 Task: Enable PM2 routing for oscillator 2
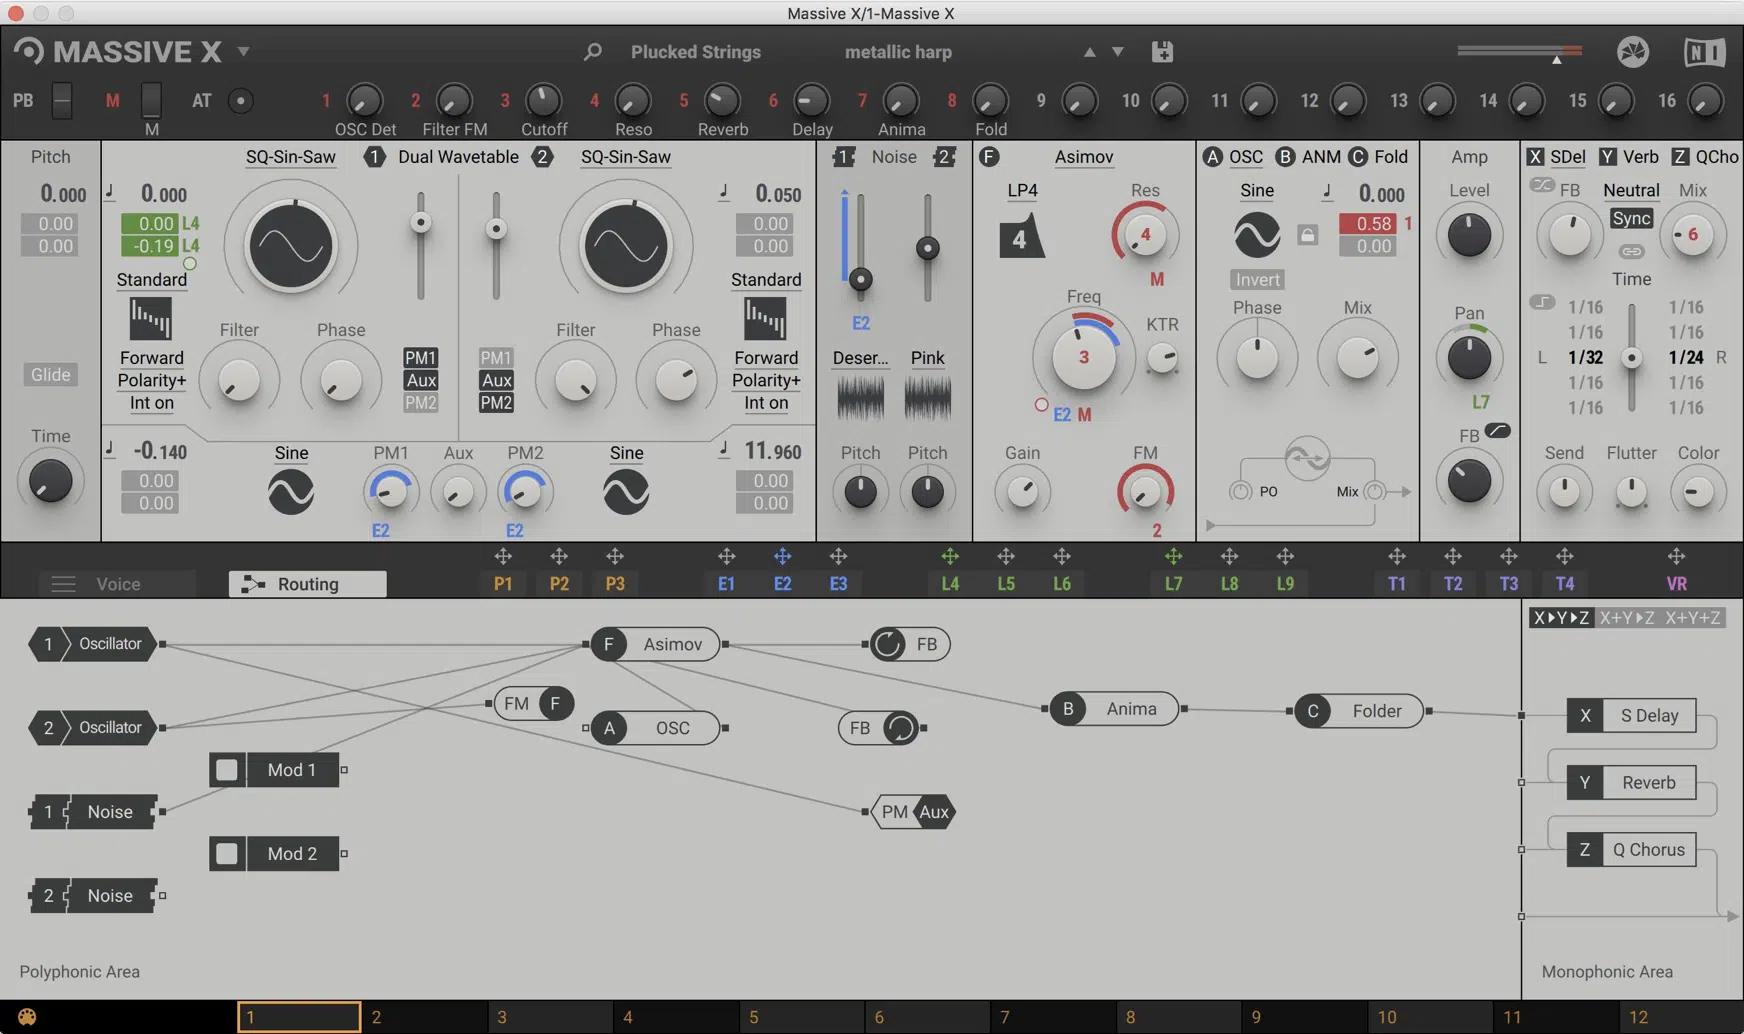[x=496, y=403]
